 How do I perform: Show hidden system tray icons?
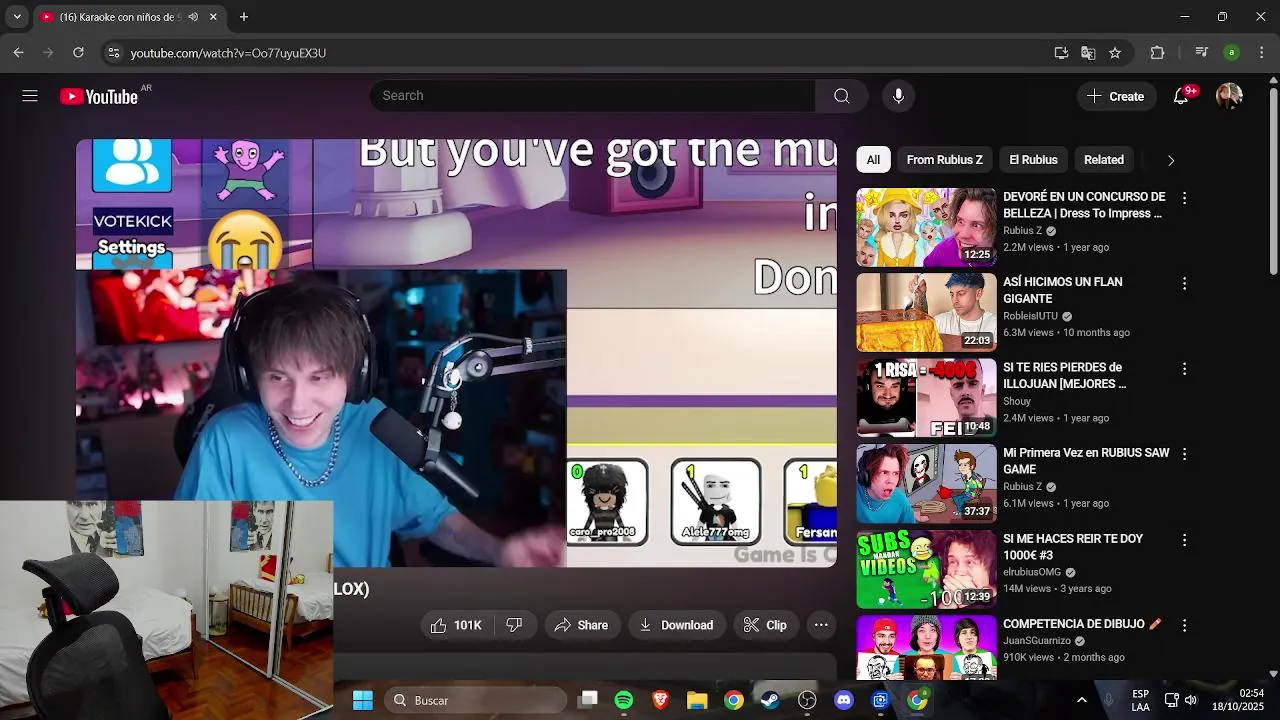[1081, 700]
